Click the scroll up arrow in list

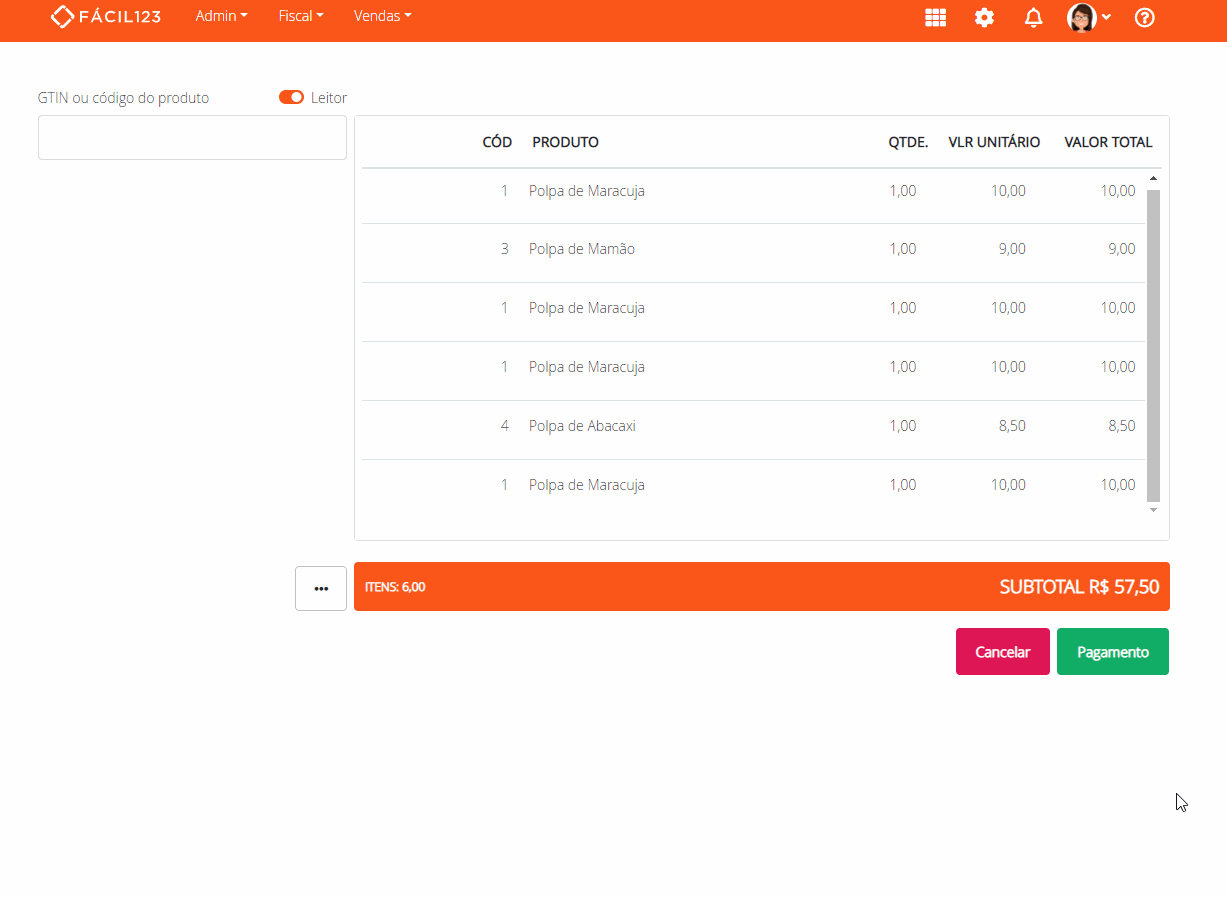click(1153, 179)
